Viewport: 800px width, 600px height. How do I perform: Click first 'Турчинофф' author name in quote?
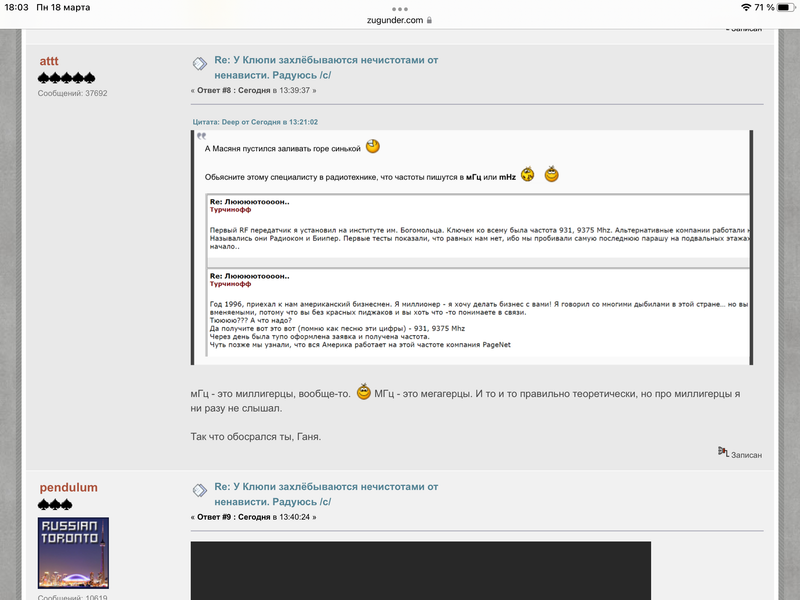pyautogui.click(x=230, y=209)
